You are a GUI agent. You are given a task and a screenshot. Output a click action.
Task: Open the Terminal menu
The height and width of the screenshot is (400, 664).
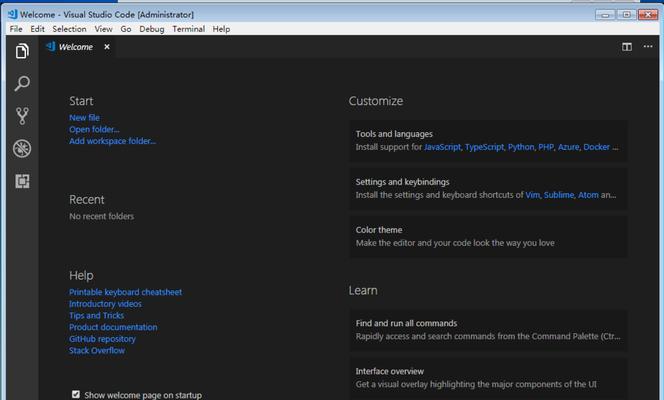(x=188, y=29)
